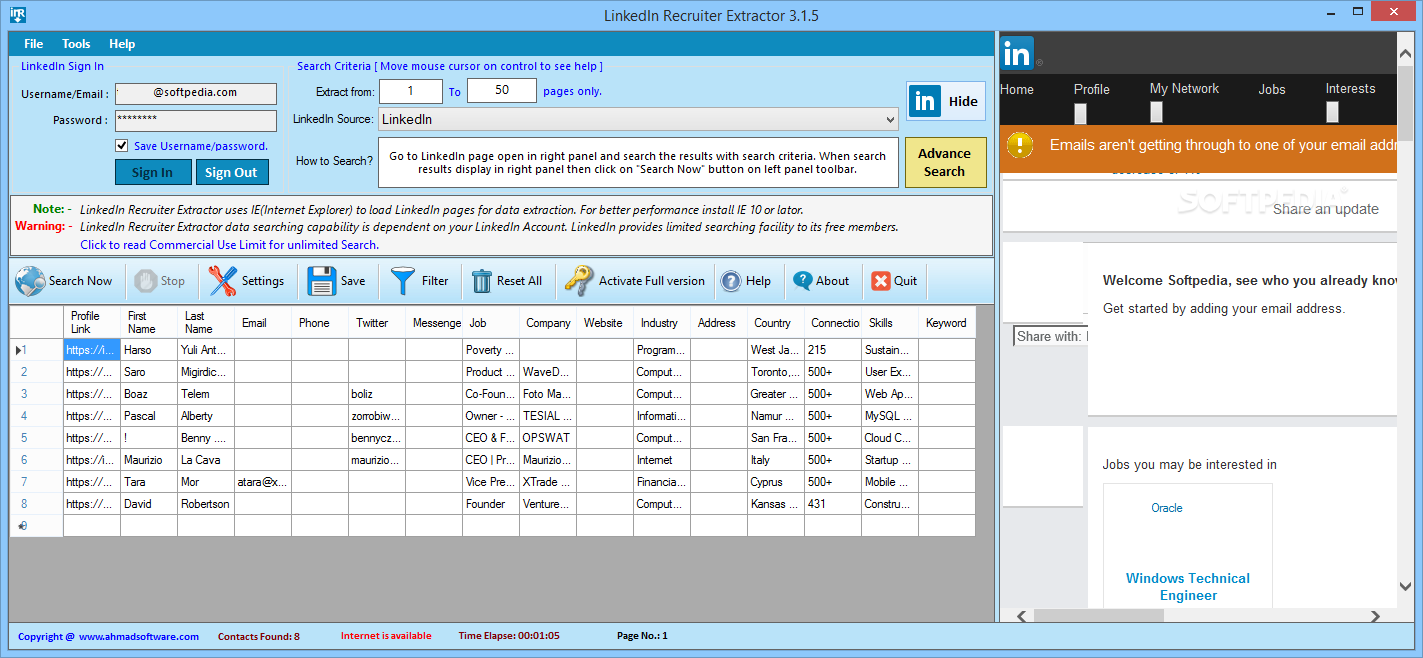The width and height of the screenshot is (1423, 658).
Task: Click the Activate Full version key icon
Action: (x=578, y=281)
